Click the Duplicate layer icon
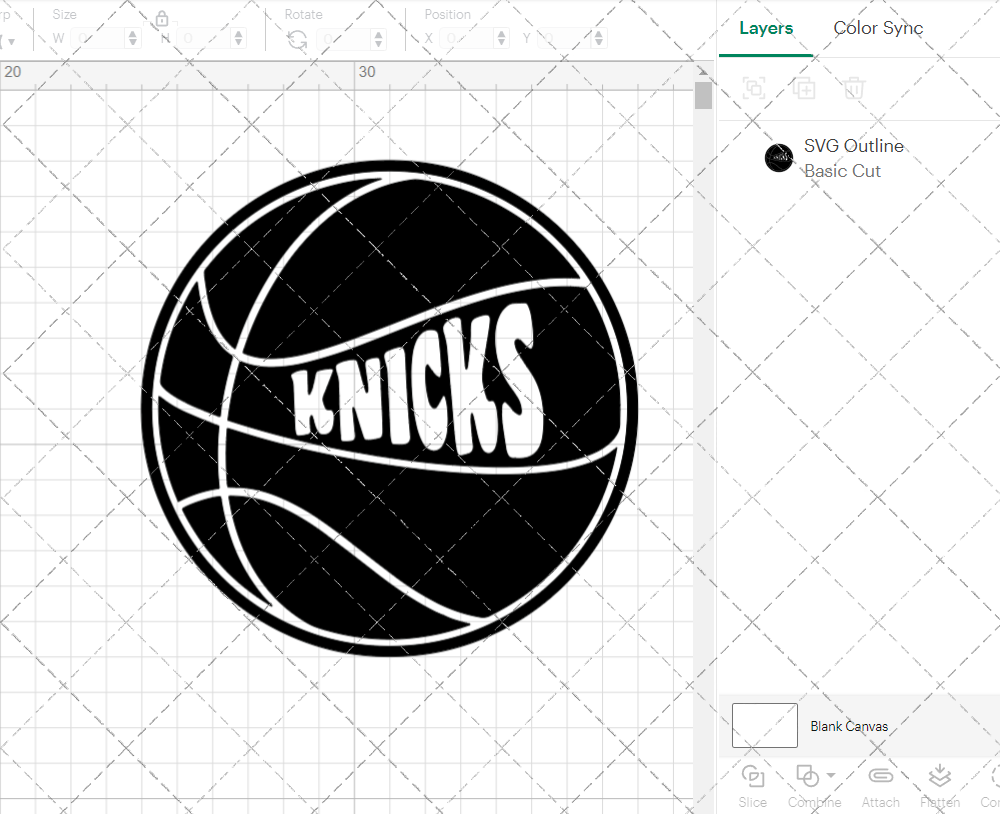Image resolution: width=1000 pixels, height=814 pixels. pyautogui.click(x=804, y=88)
